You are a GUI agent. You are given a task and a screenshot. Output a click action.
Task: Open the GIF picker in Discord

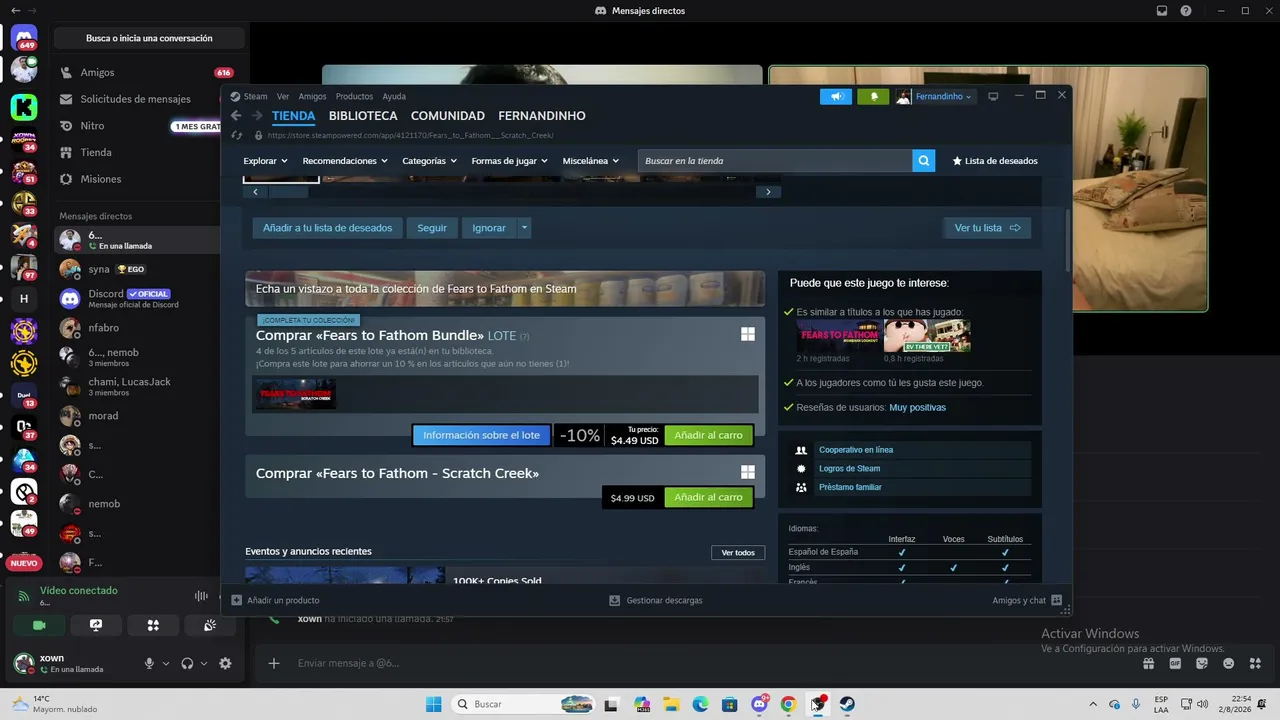1175,663
